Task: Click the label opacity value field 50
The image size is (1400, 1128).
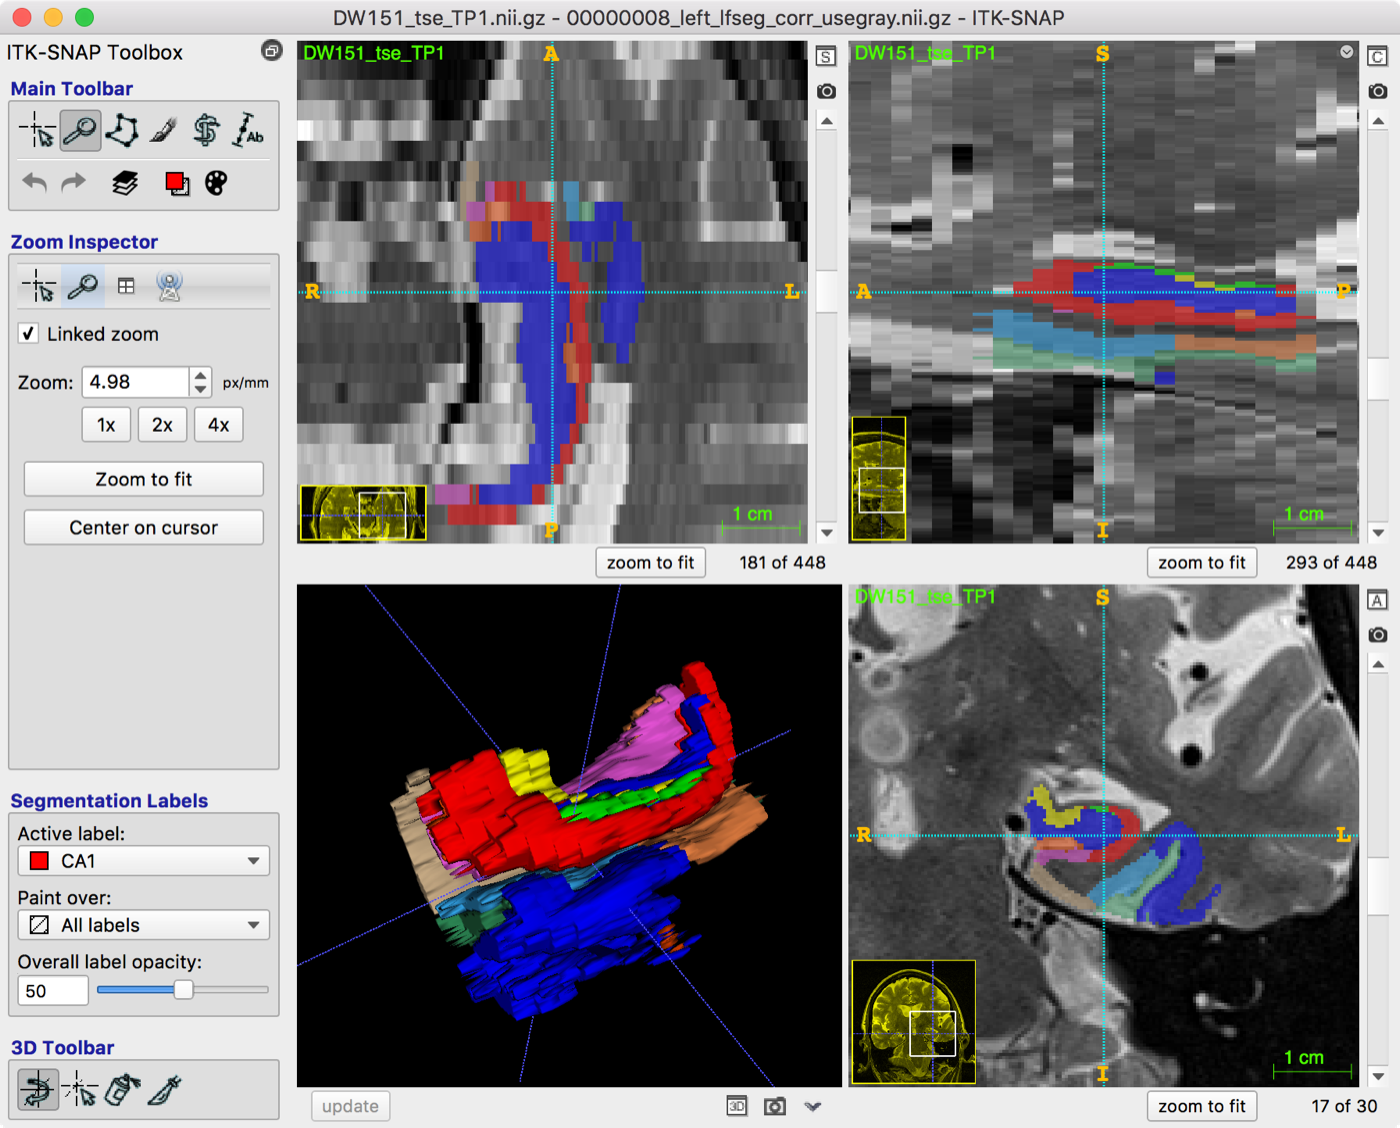Action: [x=53, y=991]
